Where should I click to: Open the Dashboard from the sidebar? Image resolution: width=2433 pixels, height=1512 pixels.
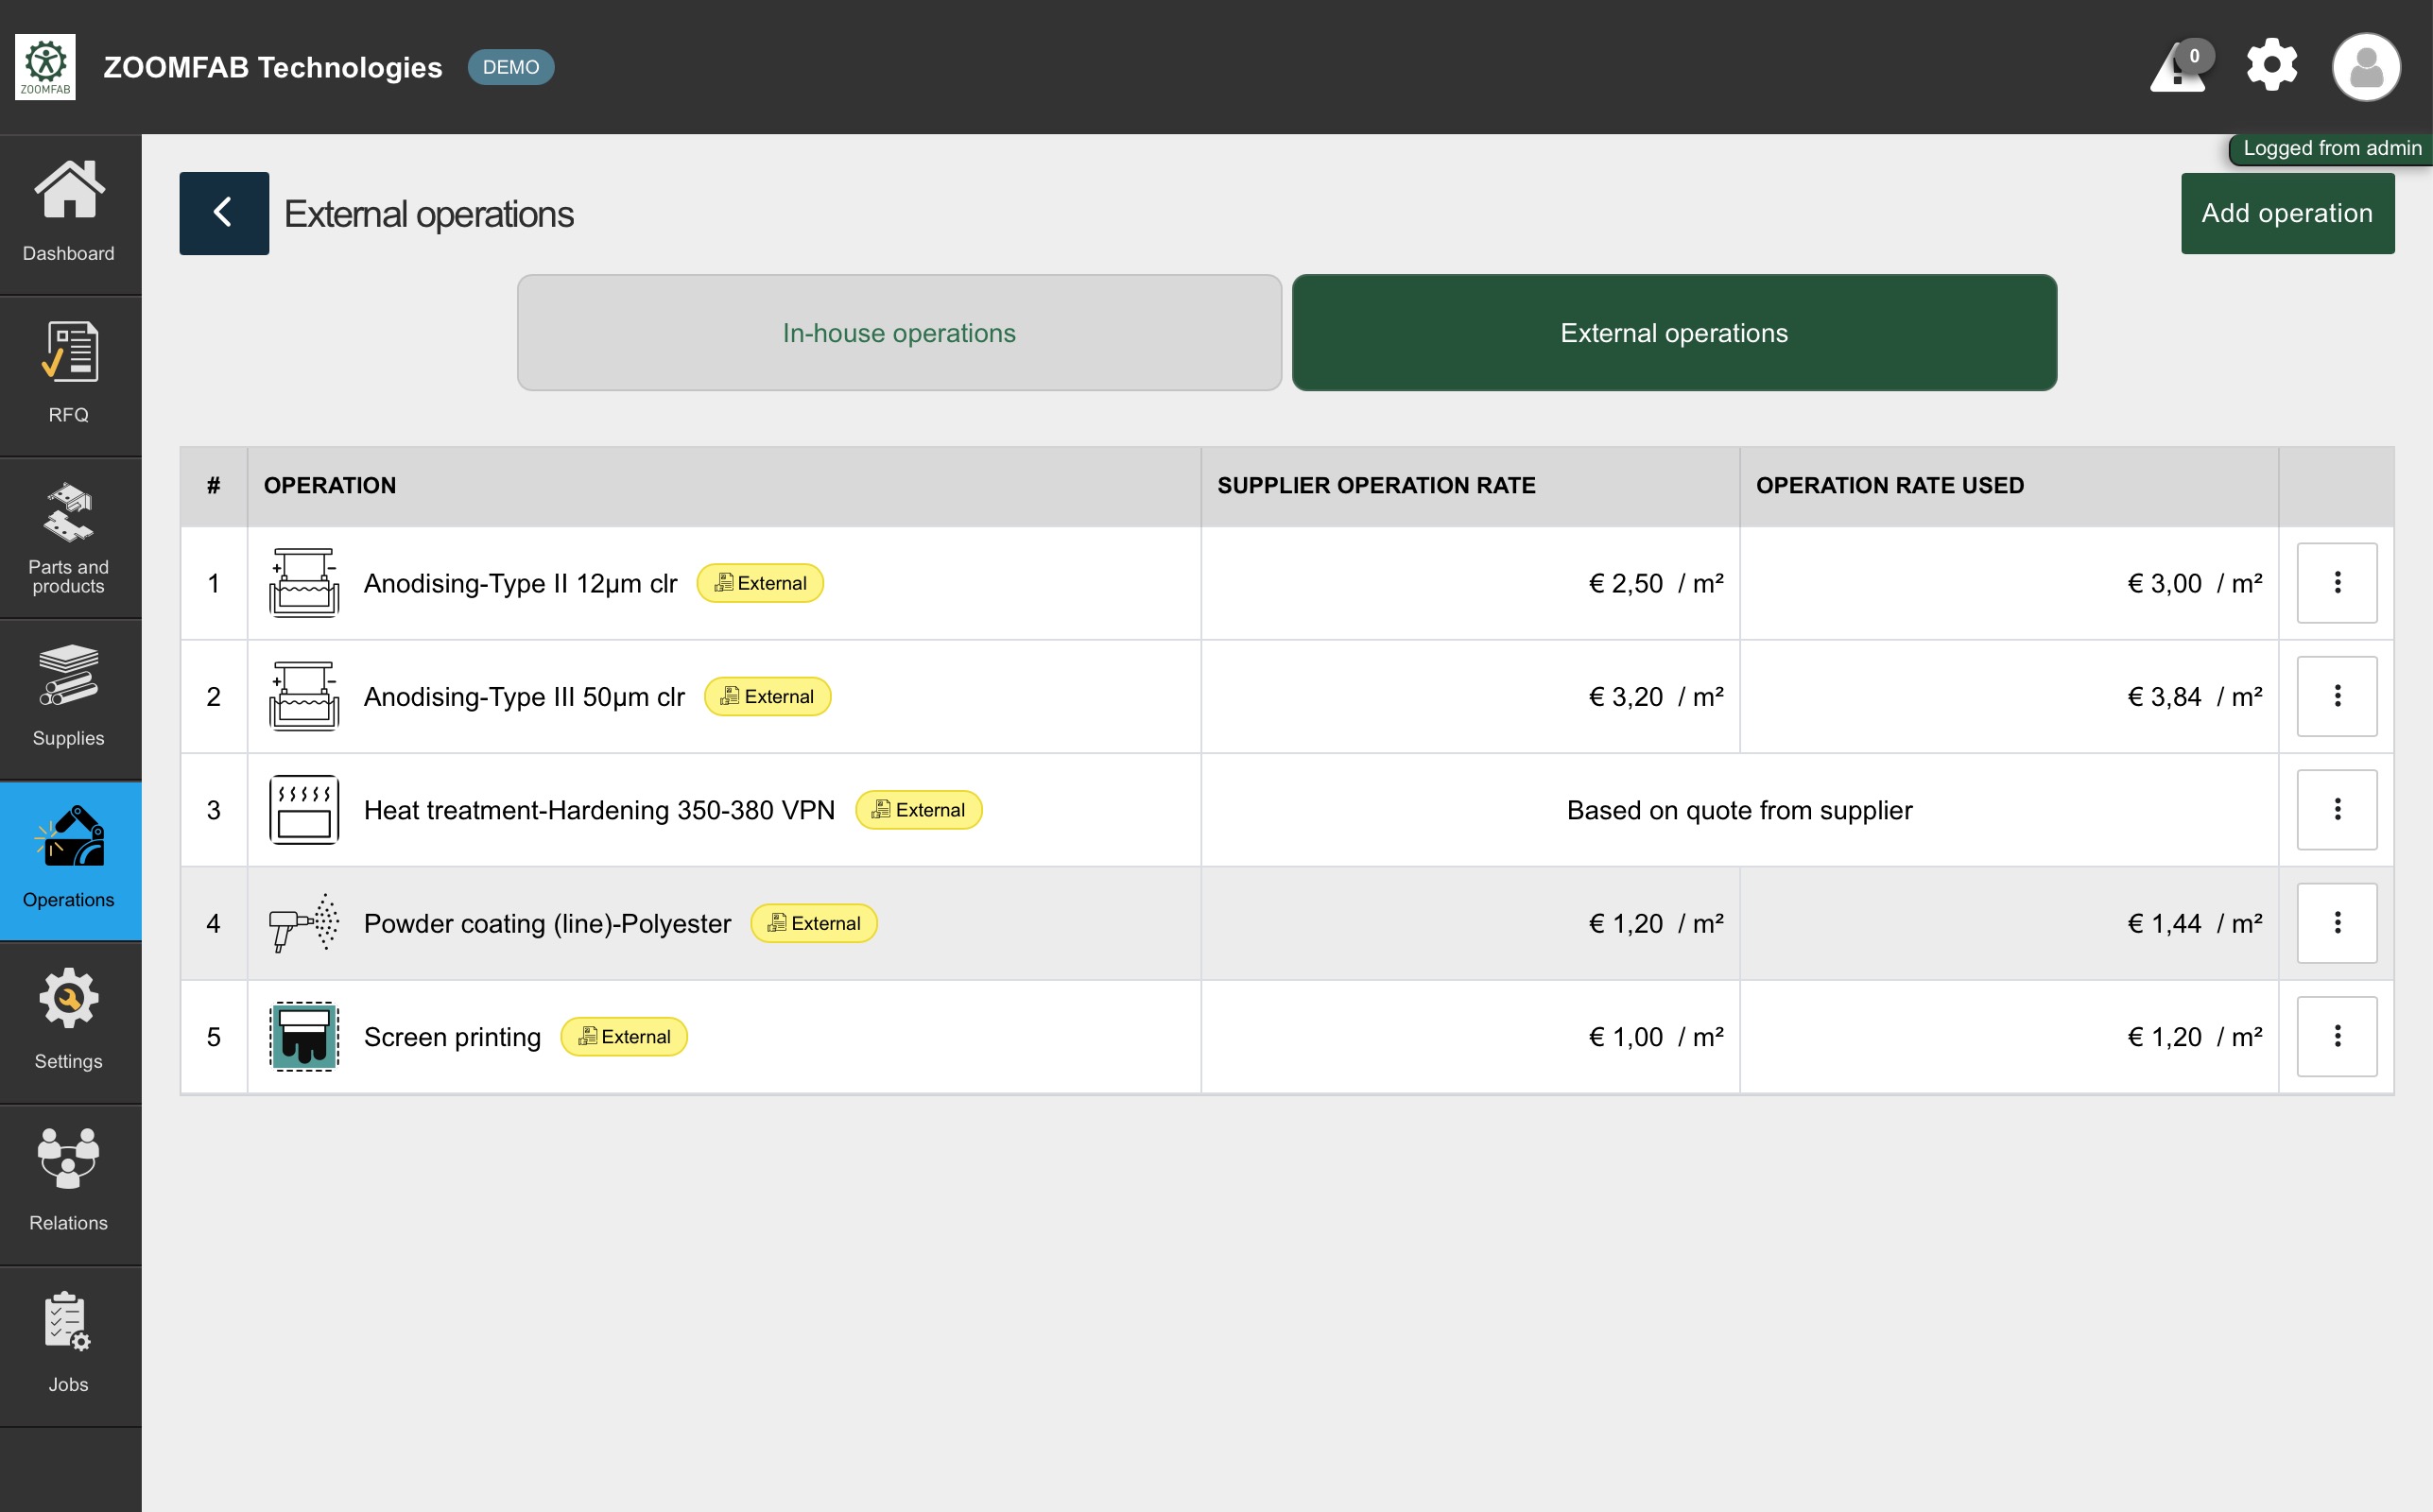pyautogui.click(x=69, y=212)
